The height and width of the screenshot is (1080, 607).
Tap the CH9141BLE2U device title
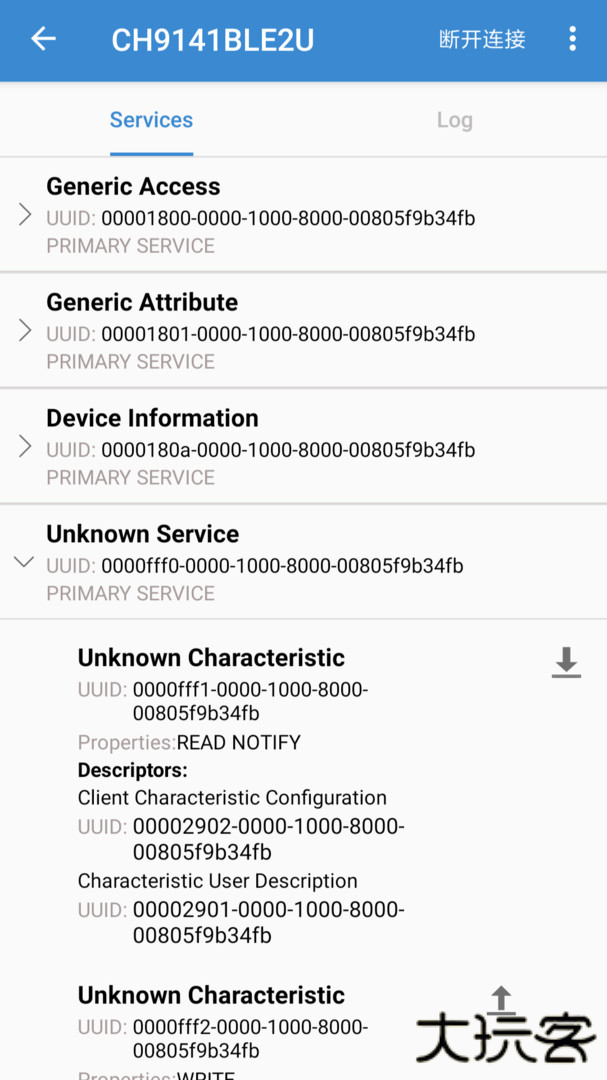coord(212,40)
